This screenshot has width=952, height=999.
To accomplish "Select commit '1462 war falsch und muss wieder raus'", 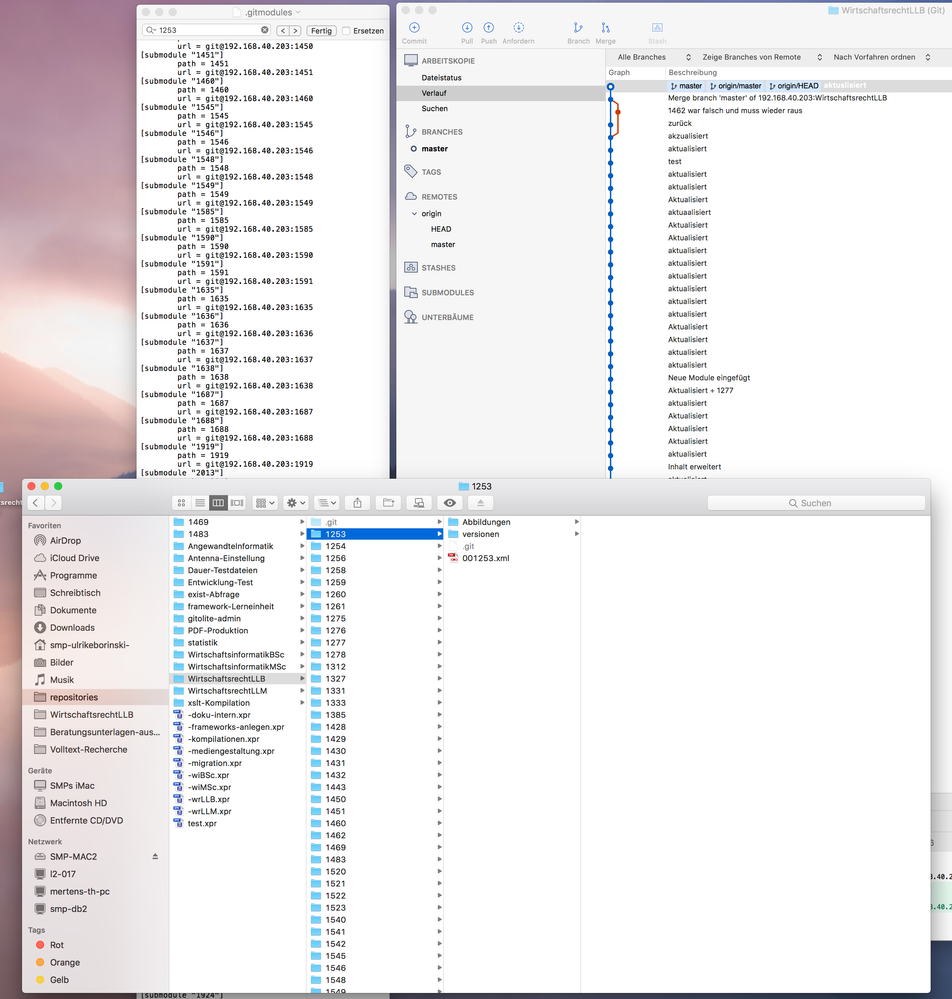I will pyautogui.click(x=735, y=111).
